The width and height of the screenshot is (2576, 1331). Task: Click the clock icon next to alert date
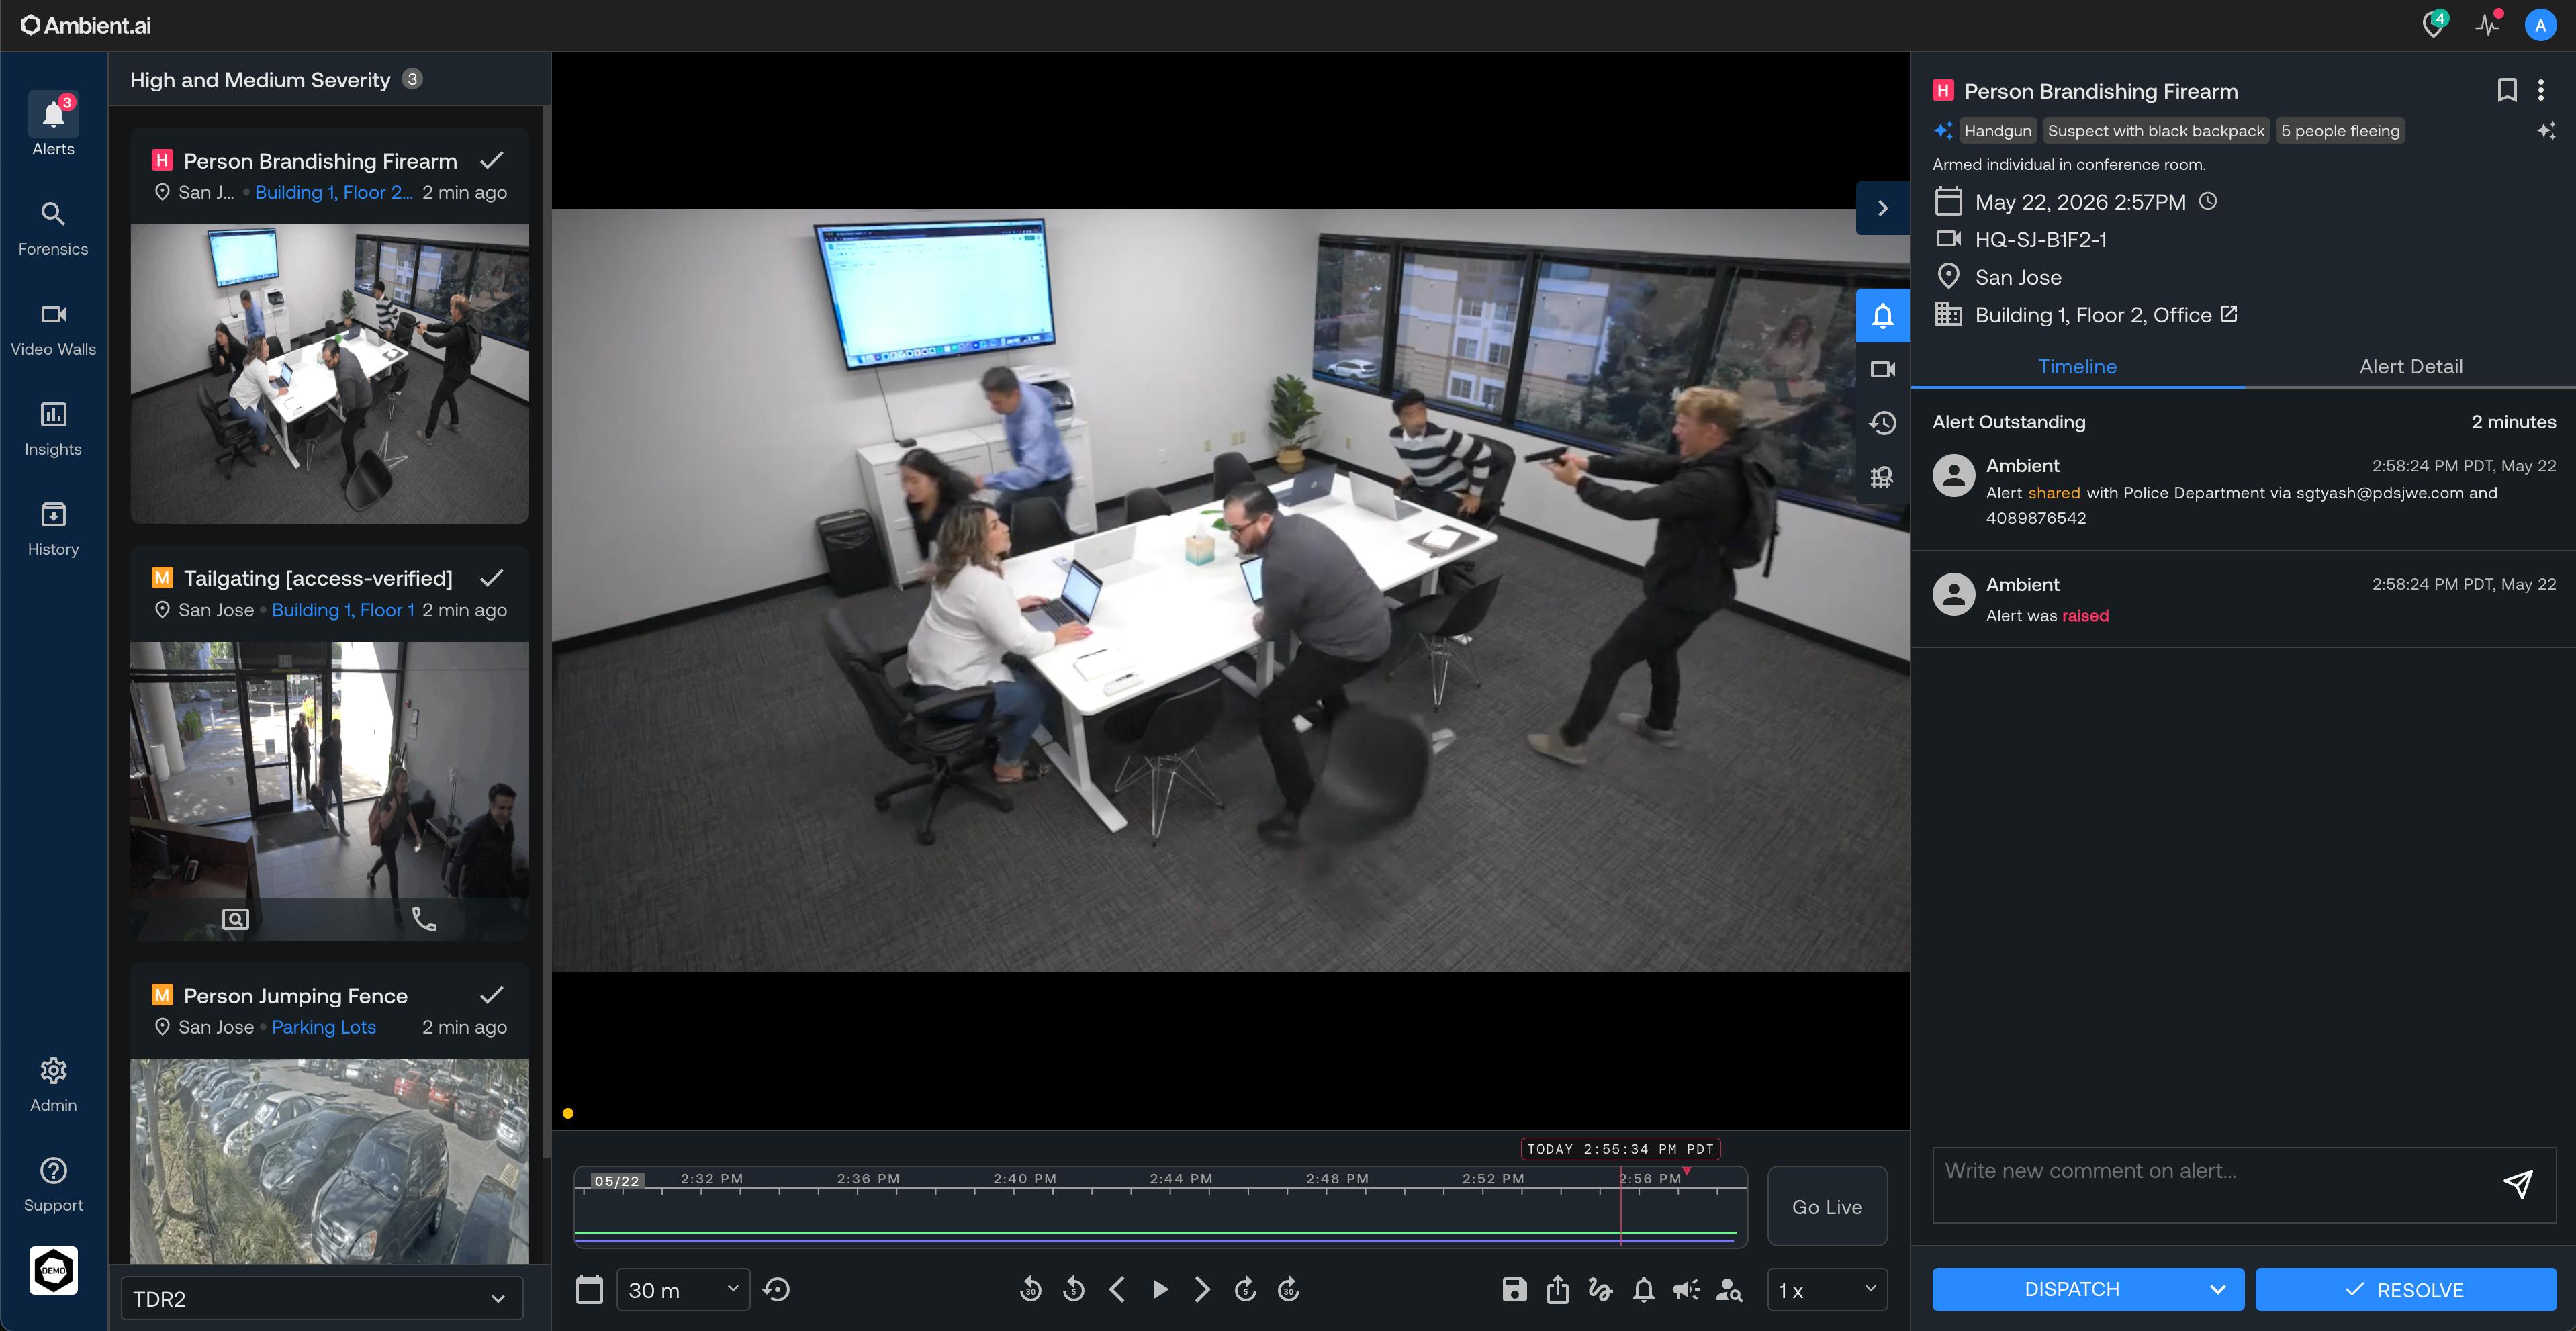click(2208, 201)
